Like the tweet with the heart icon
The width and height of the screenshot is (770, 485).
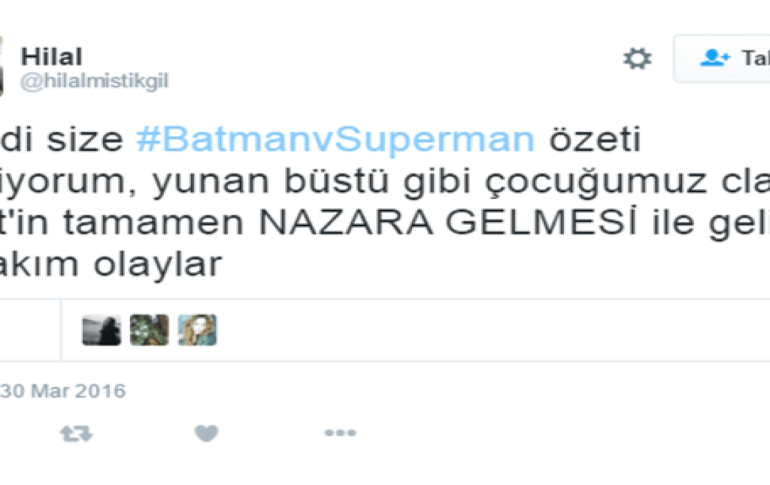[206, 433]
